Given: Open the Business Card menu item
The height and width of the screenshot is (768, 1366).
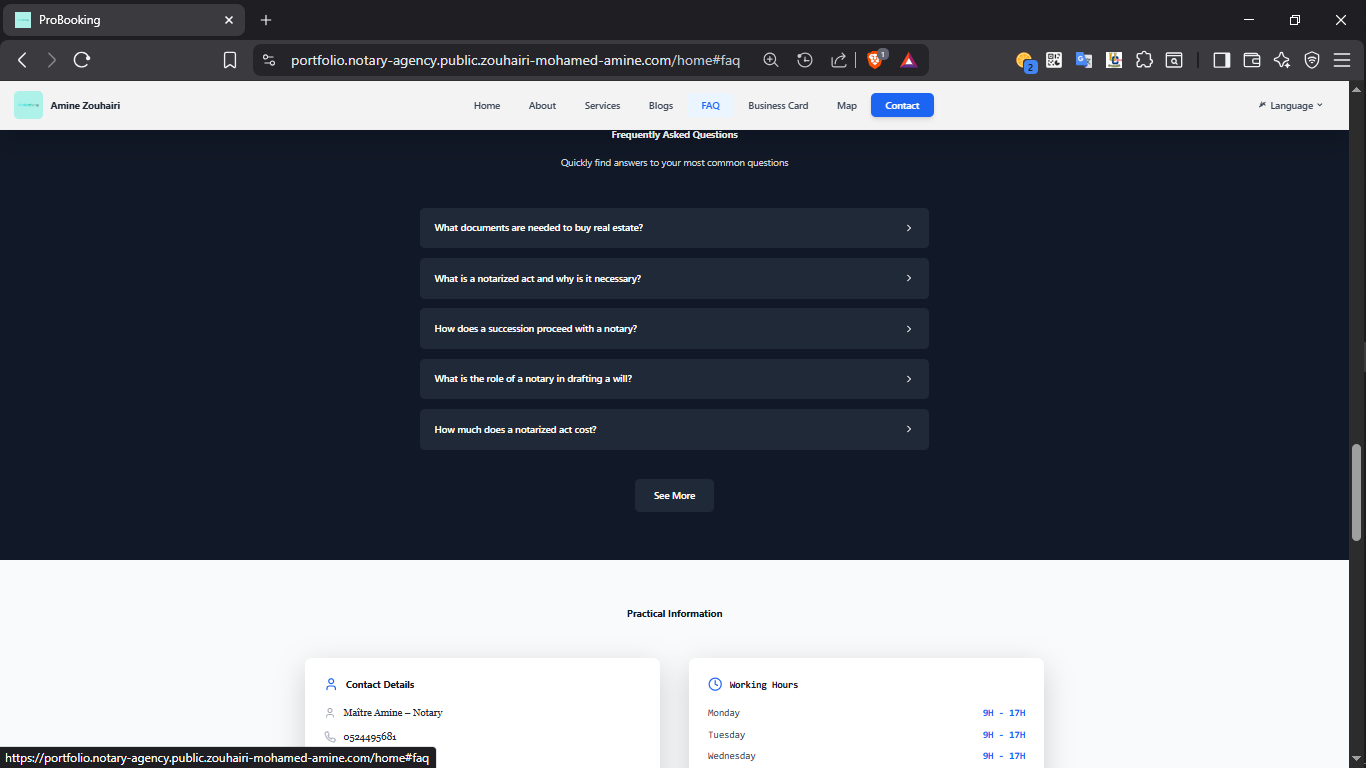Looking at the screenshot, I should tap(778, 105).
